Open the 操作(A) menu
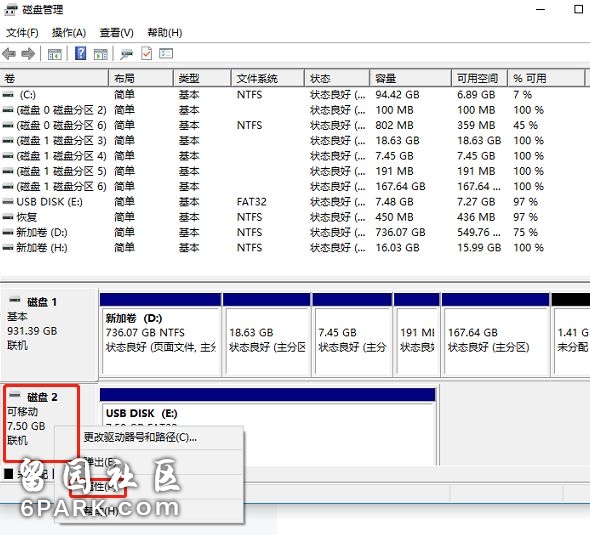This screenshot has width=590, height=535. pyautogui.click(x=69, y=33)
